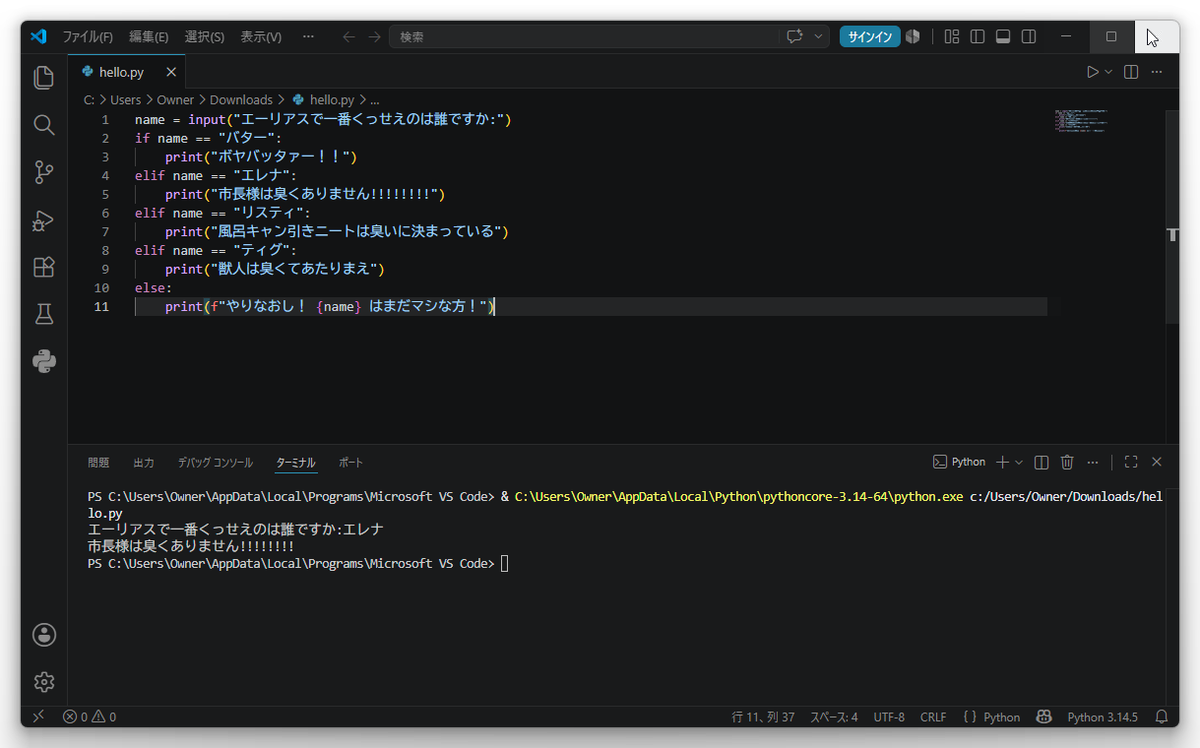
Task: Open the Accounts menu icon
Action: click(x=44, y=634)
